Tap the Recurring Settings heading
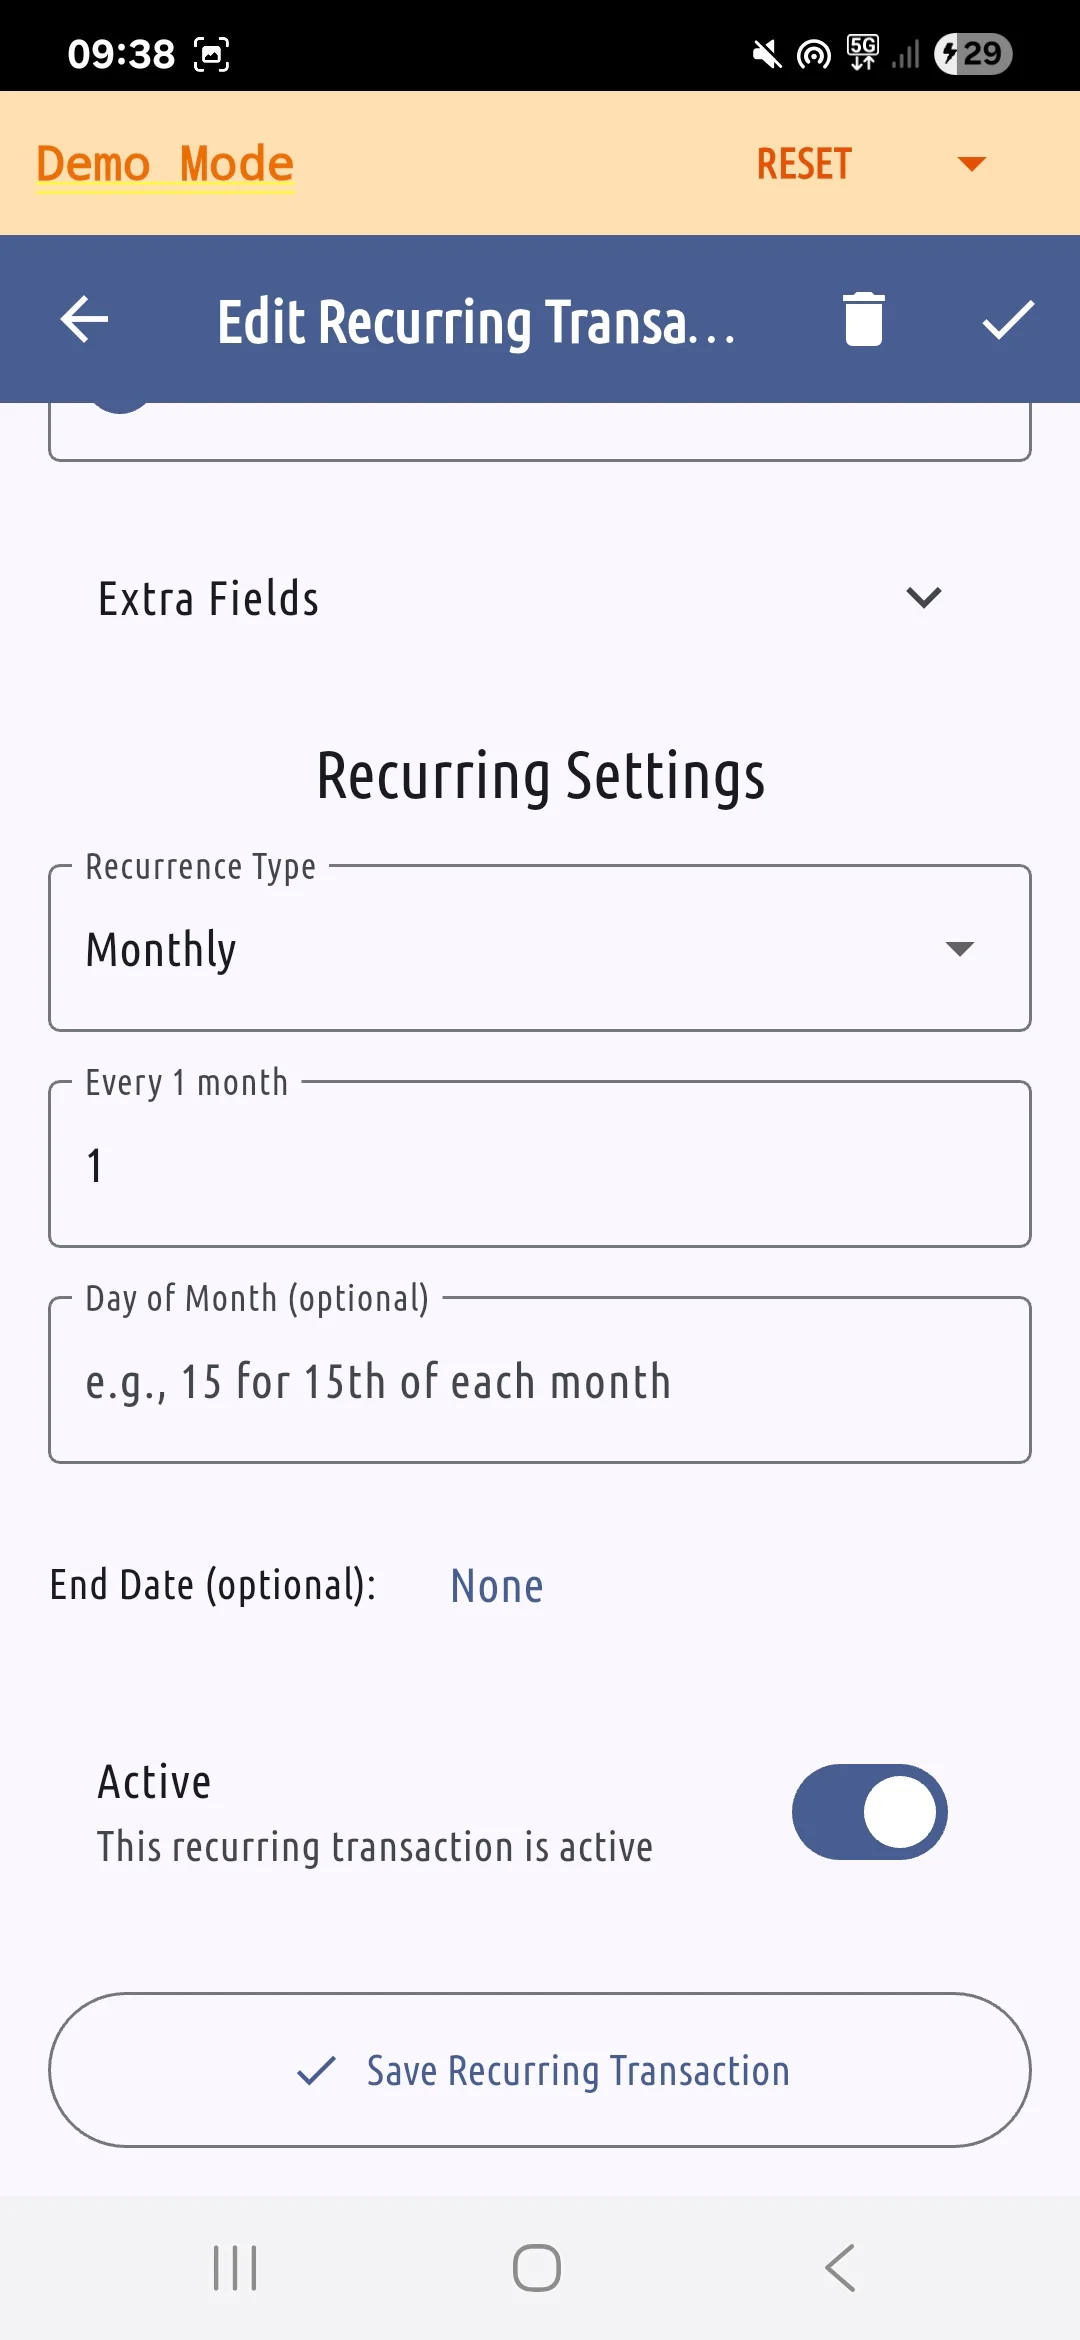Screen dimensions: 1080x2340 click(x=541, y=776)
